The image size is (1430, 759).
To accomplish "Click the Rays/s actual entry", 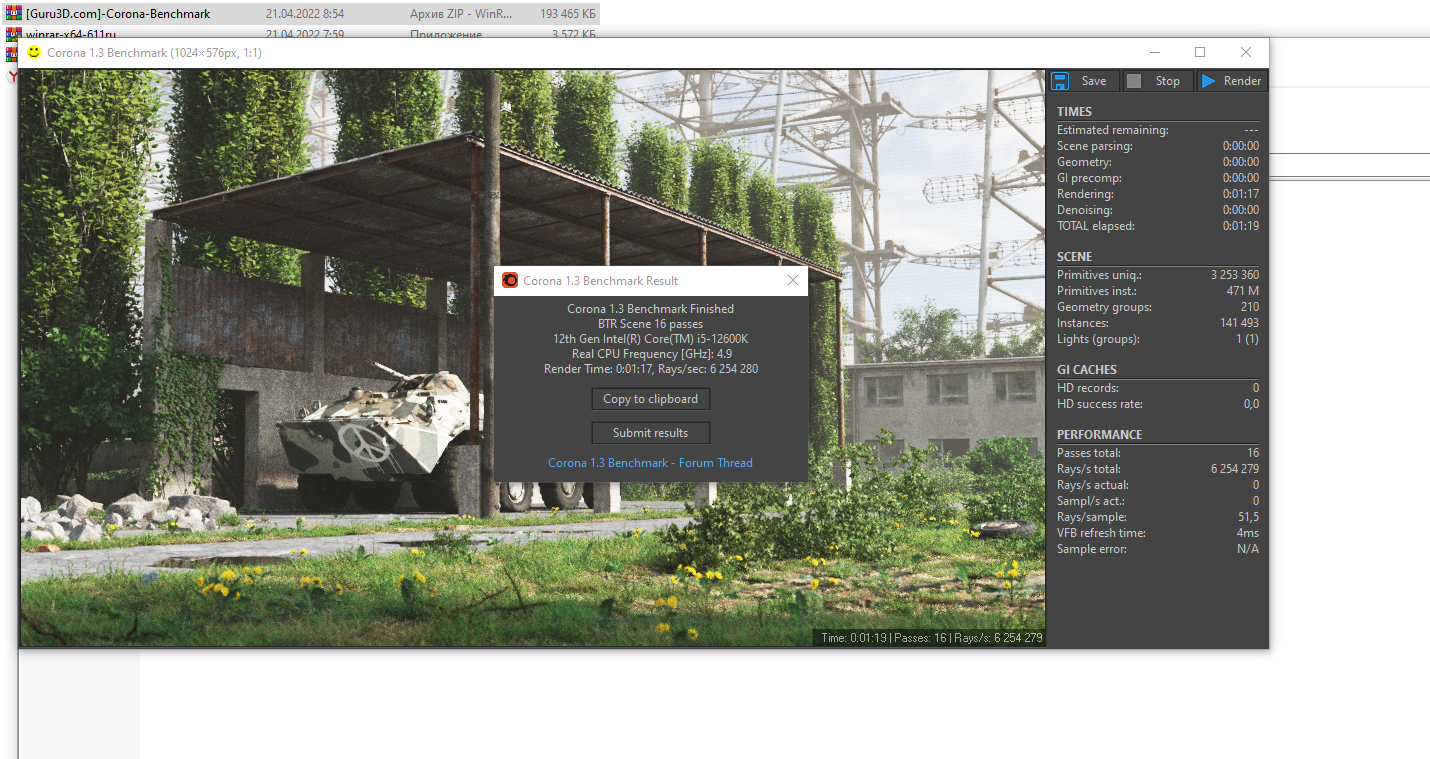I will click(x=1158, y=485).
